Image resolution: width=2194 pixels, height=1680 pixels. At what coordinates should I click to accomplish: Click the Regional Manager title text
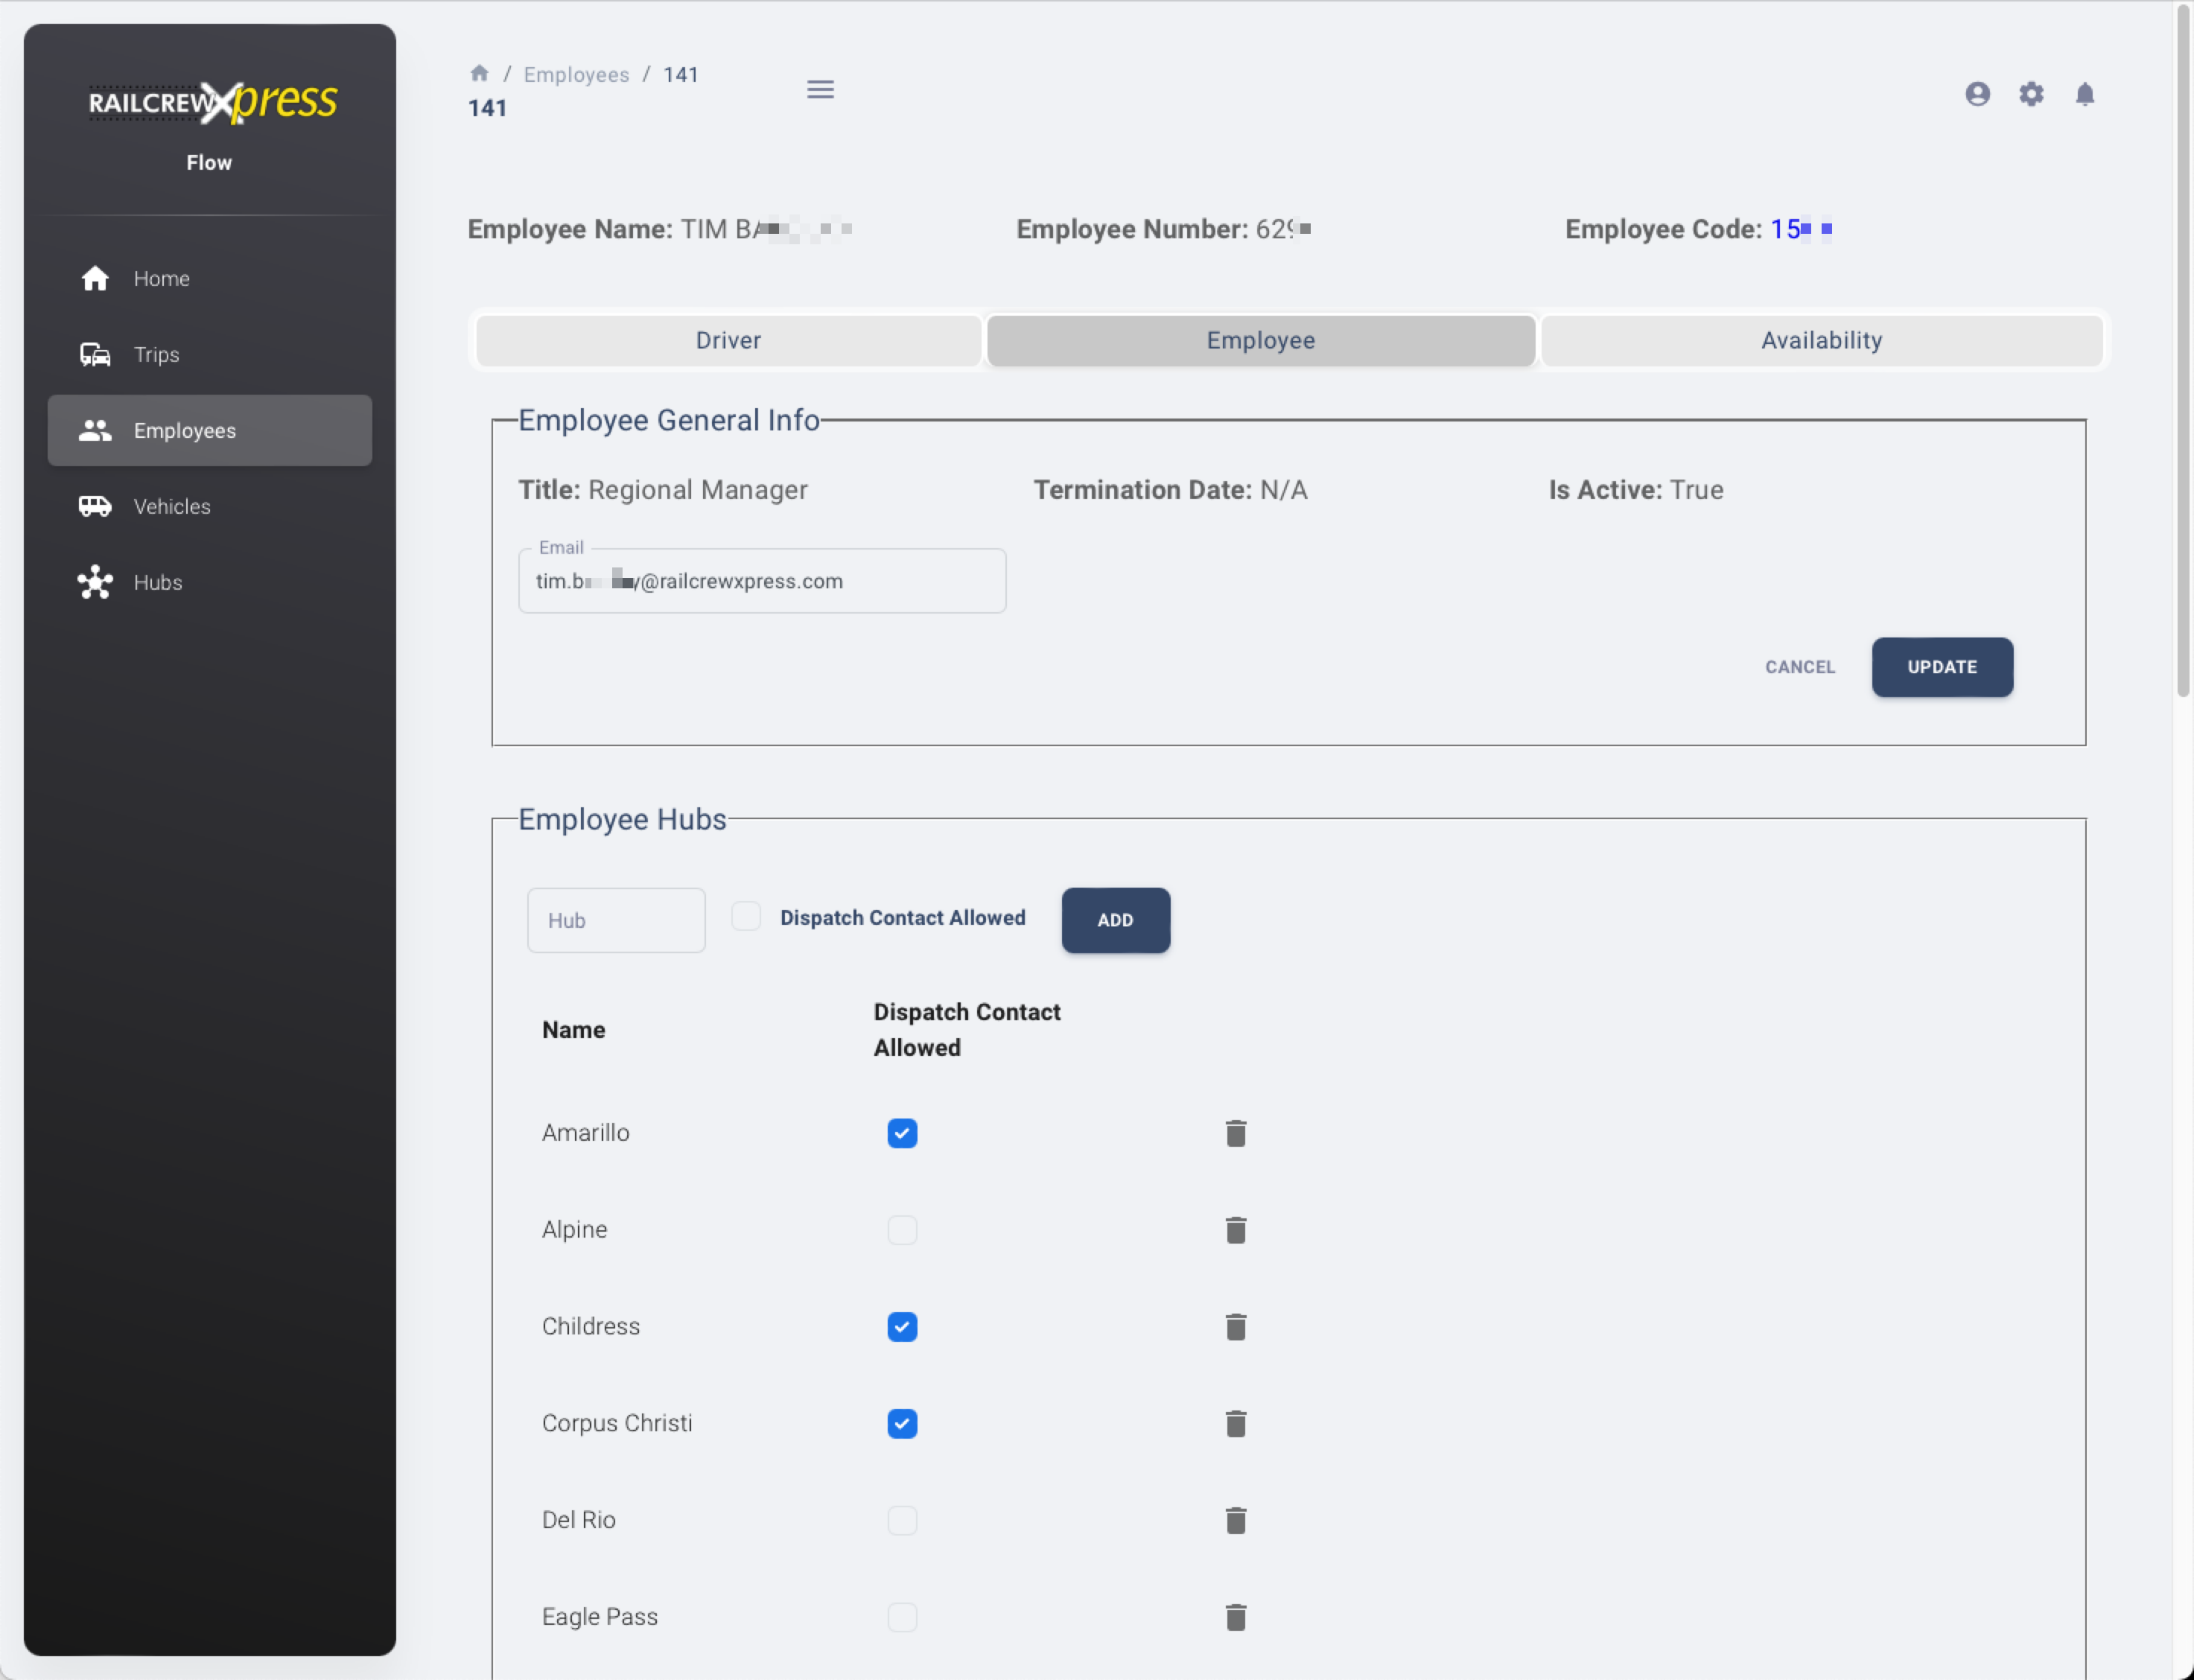pos(697,490)
